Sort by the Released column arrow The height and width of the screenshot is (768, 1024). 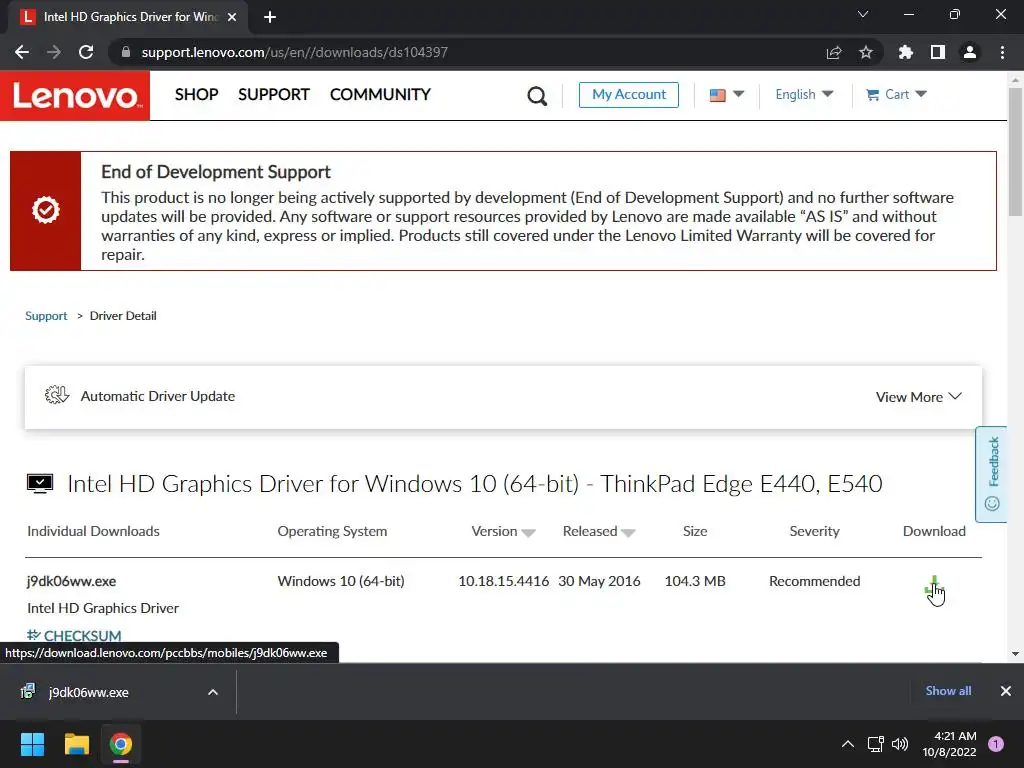pos(628,533)
